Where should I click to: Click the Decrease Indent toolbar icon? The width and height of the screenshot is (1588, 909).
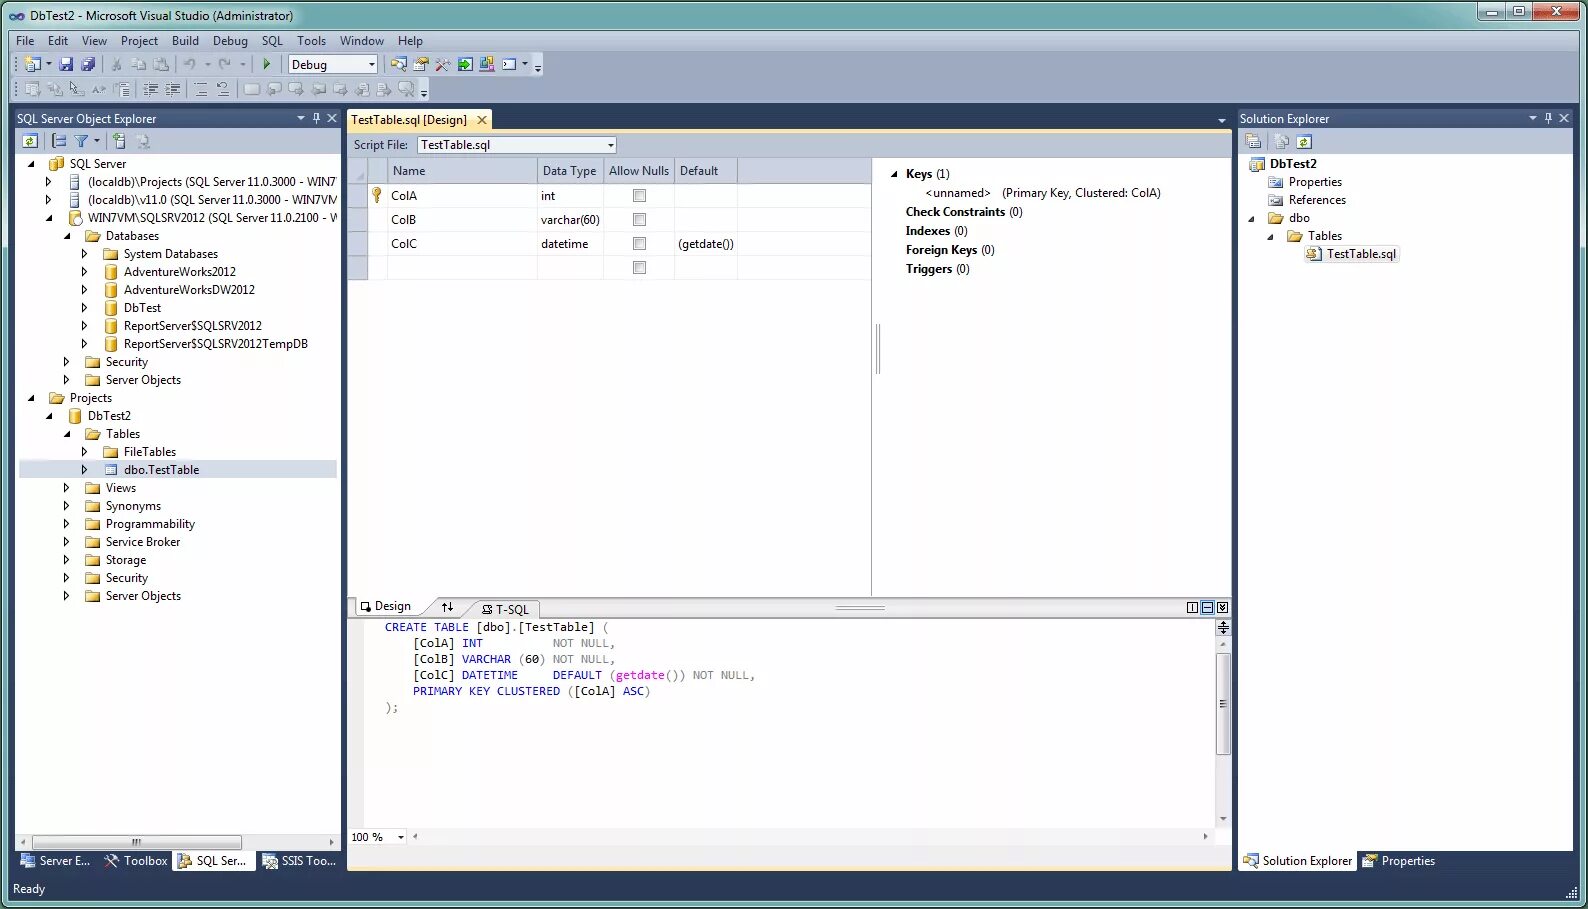click(x=150, y=89)
